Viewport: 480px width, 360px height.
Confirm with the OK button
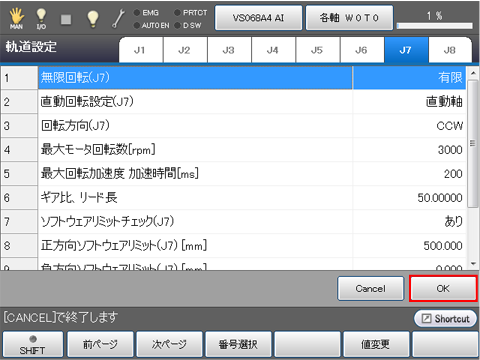443,288
